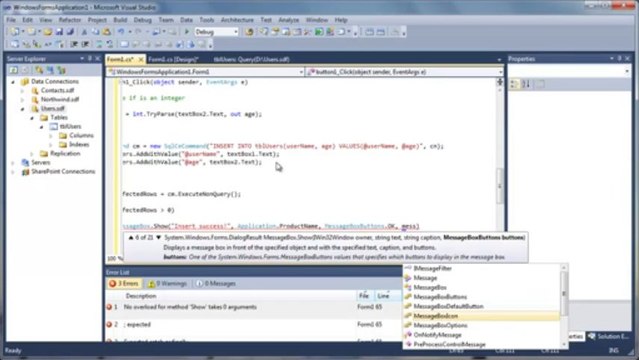Viewport: 639px width, 360px height.
Task: Click the Save toolbar icon
Action: click(x=59, y=32)
